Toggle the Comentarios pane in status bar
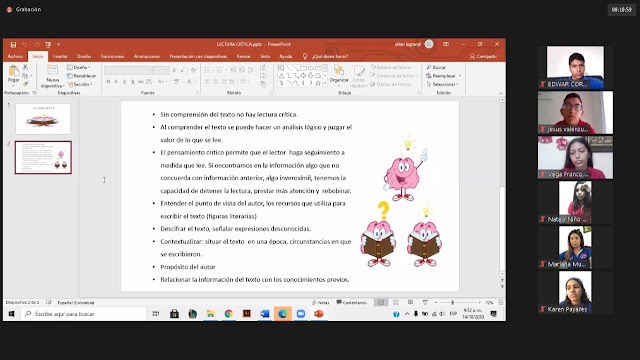The height and width of the screenshot is (360, 640). 351,302
